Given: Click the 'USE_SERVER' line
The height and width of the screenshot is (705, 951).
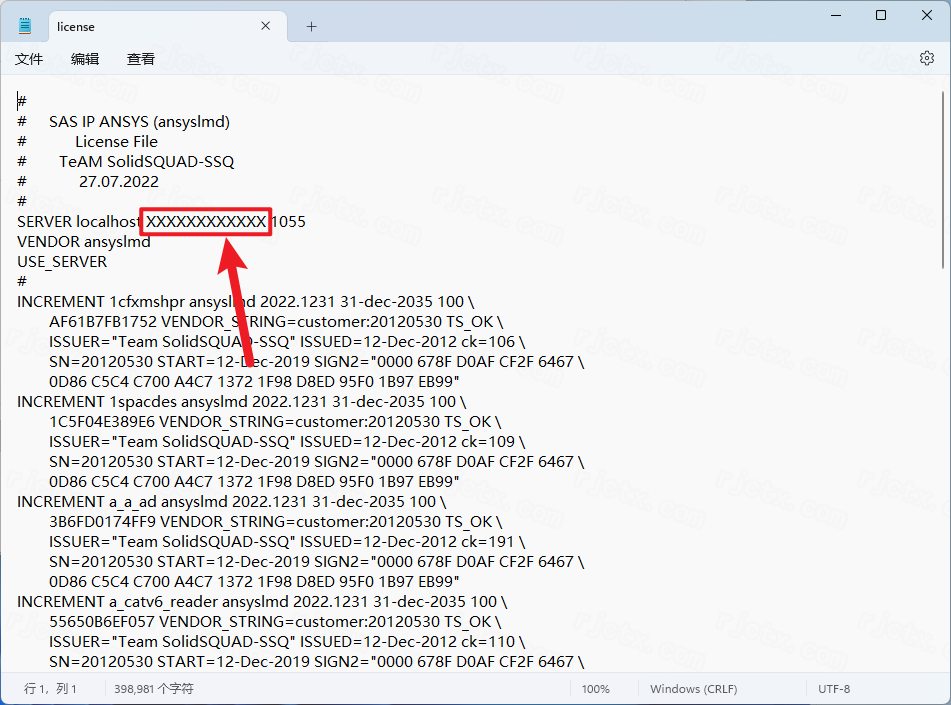Looking at the screenshot, I should pyautogui.click(x=62, y=261).
